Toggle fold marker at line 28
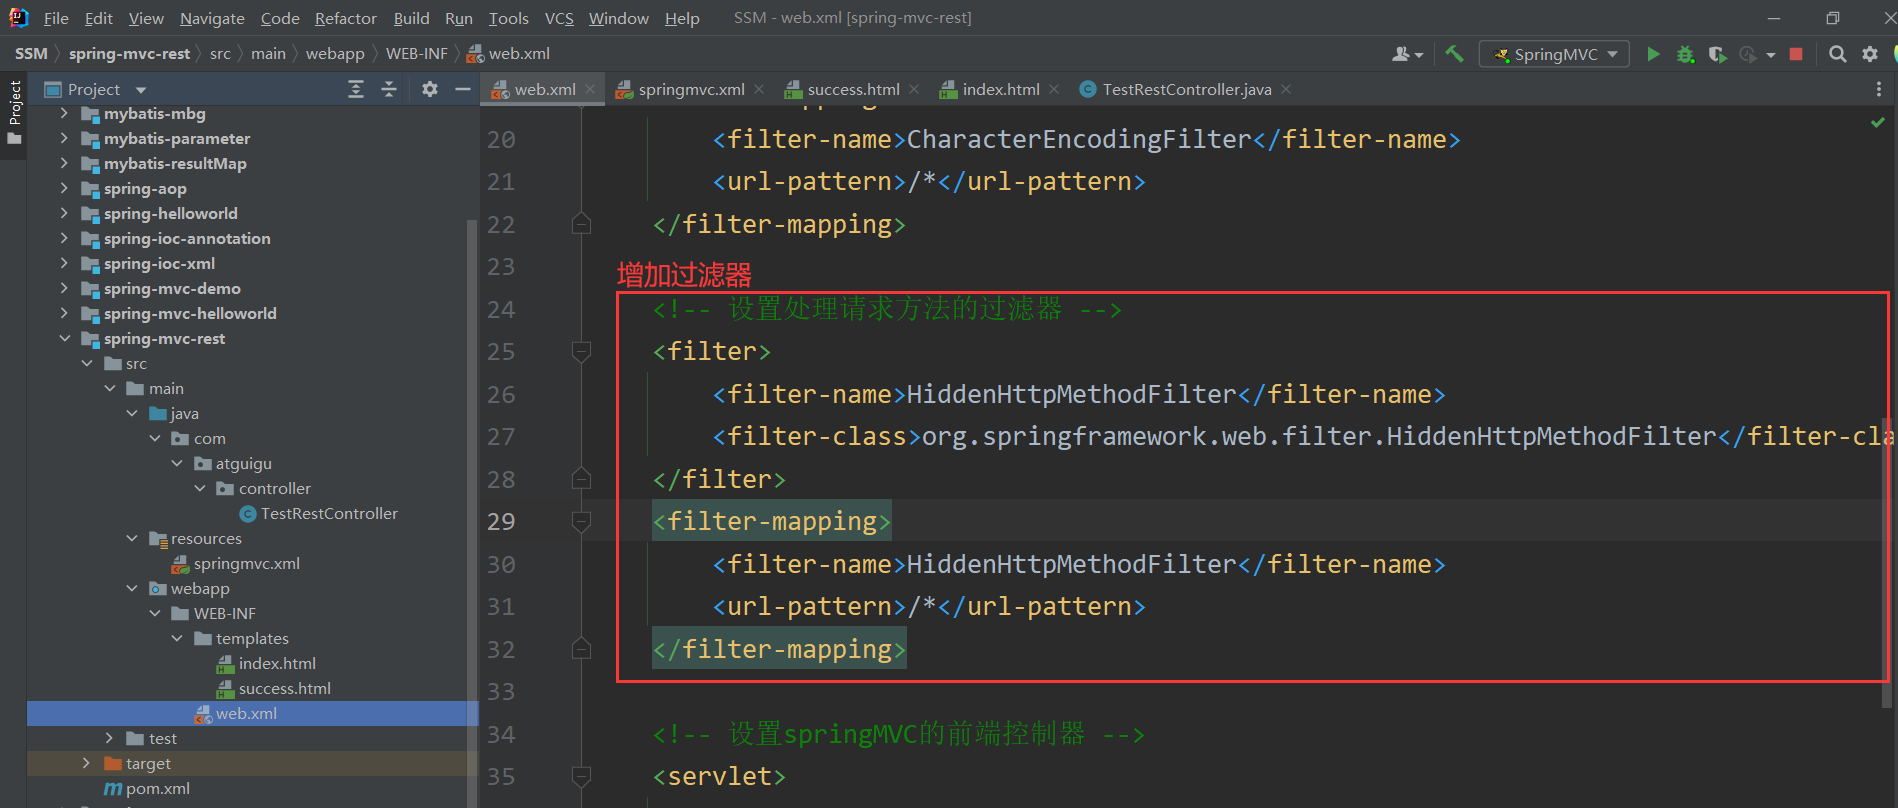 (x=581, y=479)
